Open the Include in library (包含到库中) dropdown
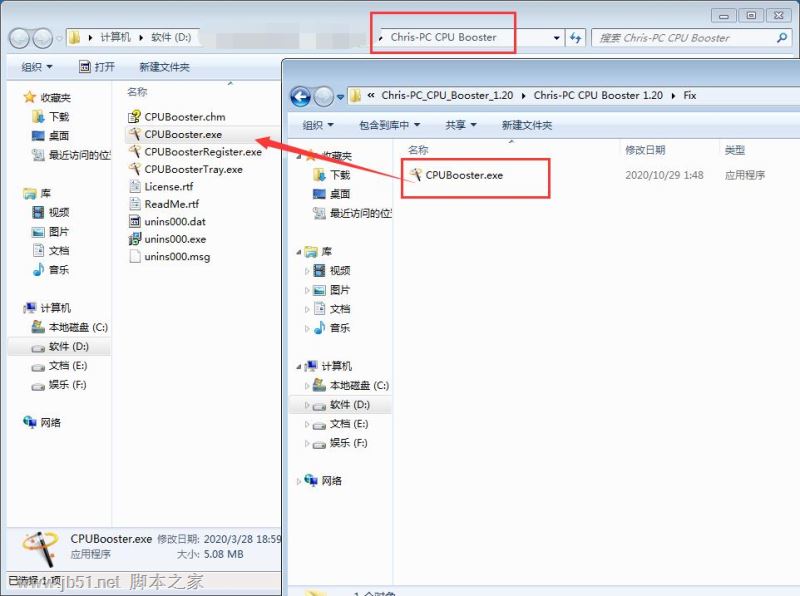This screenshot has height=596, width=800. pos(390,125)
